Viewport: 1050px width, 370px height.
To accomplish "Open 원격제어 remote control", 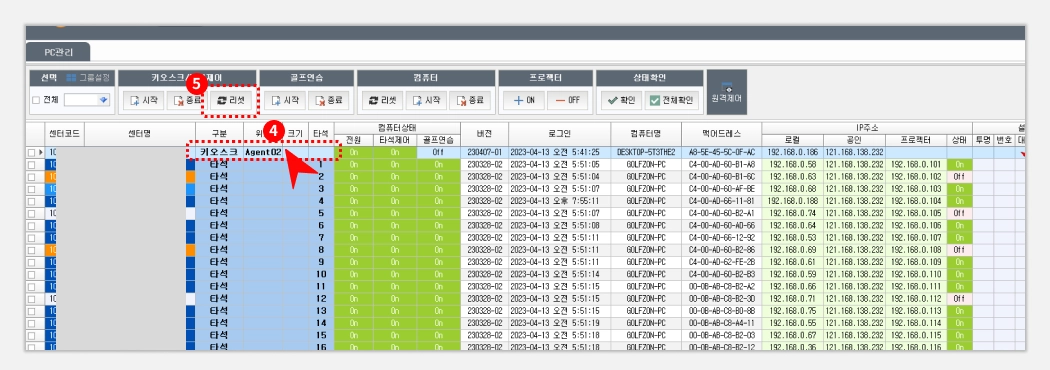I will coord(727,92).
